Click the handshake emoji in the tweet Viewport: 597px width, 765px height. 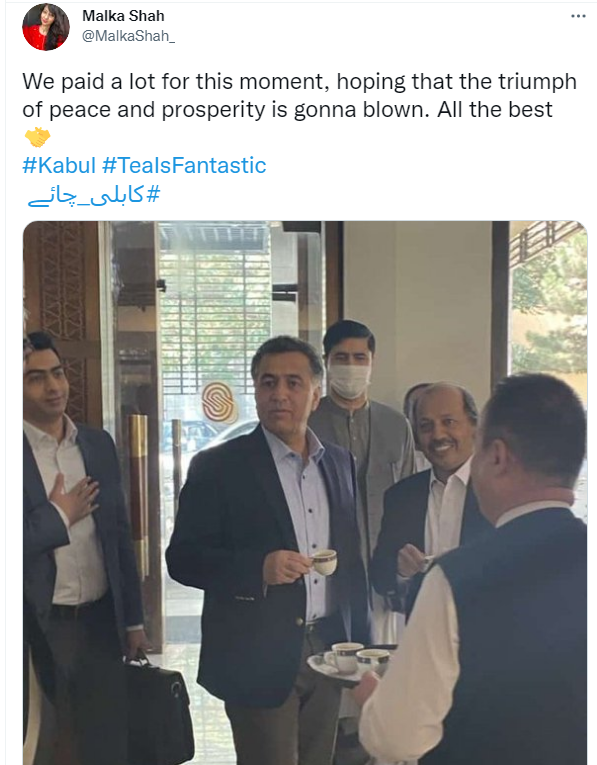38,138
